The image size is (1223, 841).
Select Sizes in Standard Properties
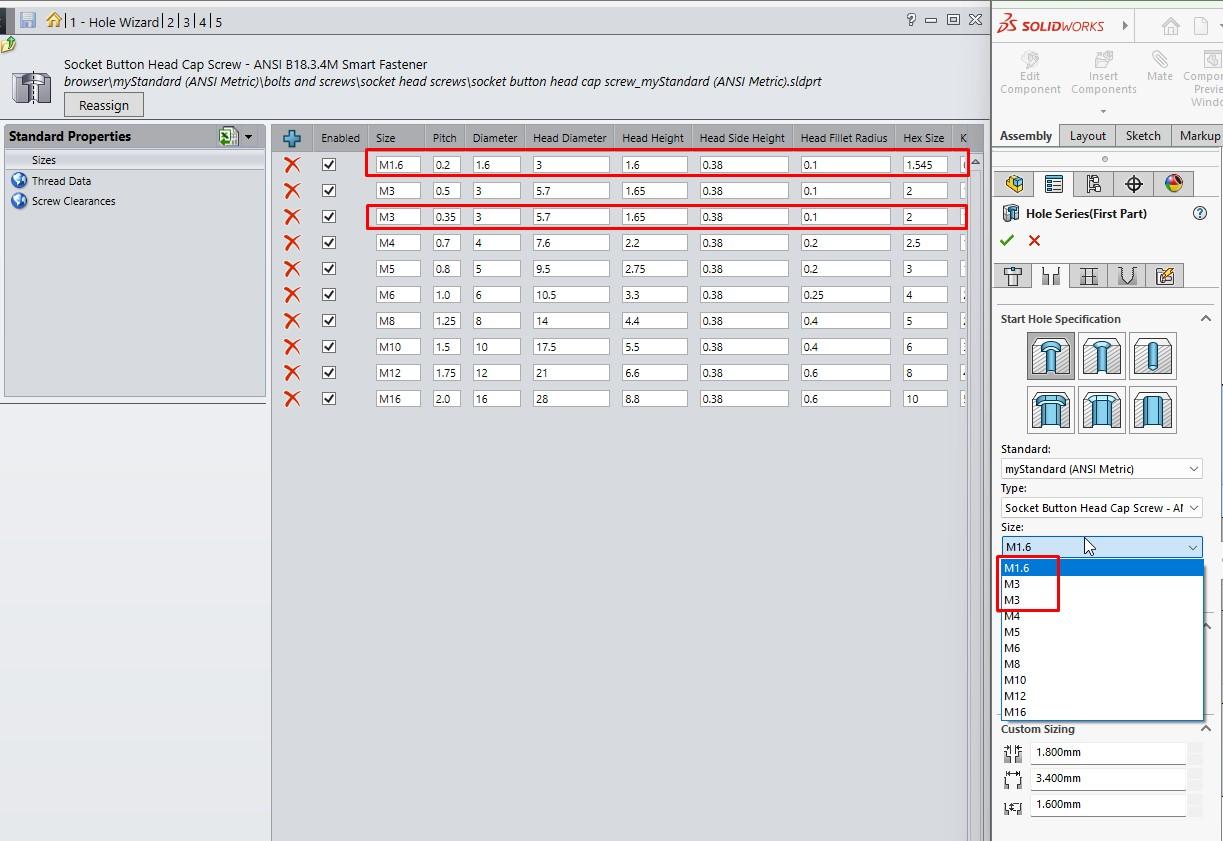point(44,160)
